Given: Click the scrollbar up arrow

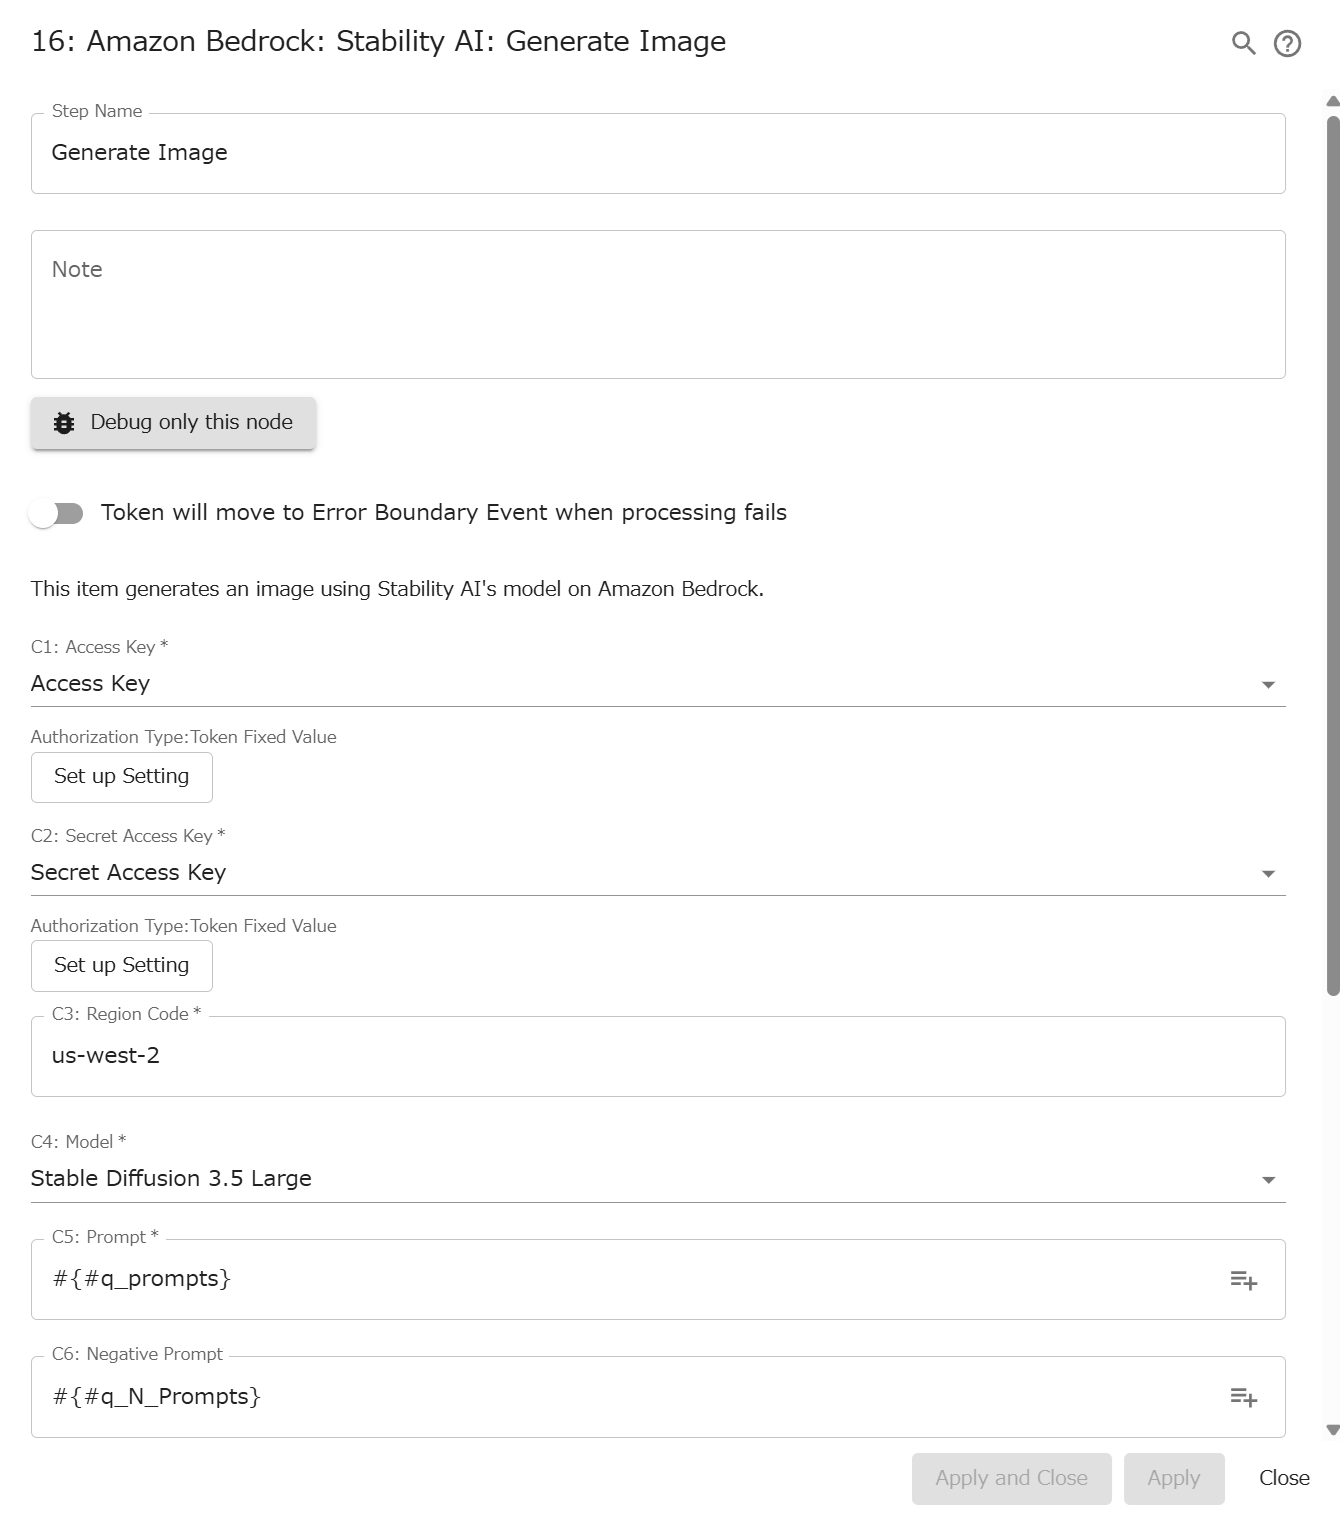Looking at the screenshot, I should pyautogui.click(x=1330, y=100).
